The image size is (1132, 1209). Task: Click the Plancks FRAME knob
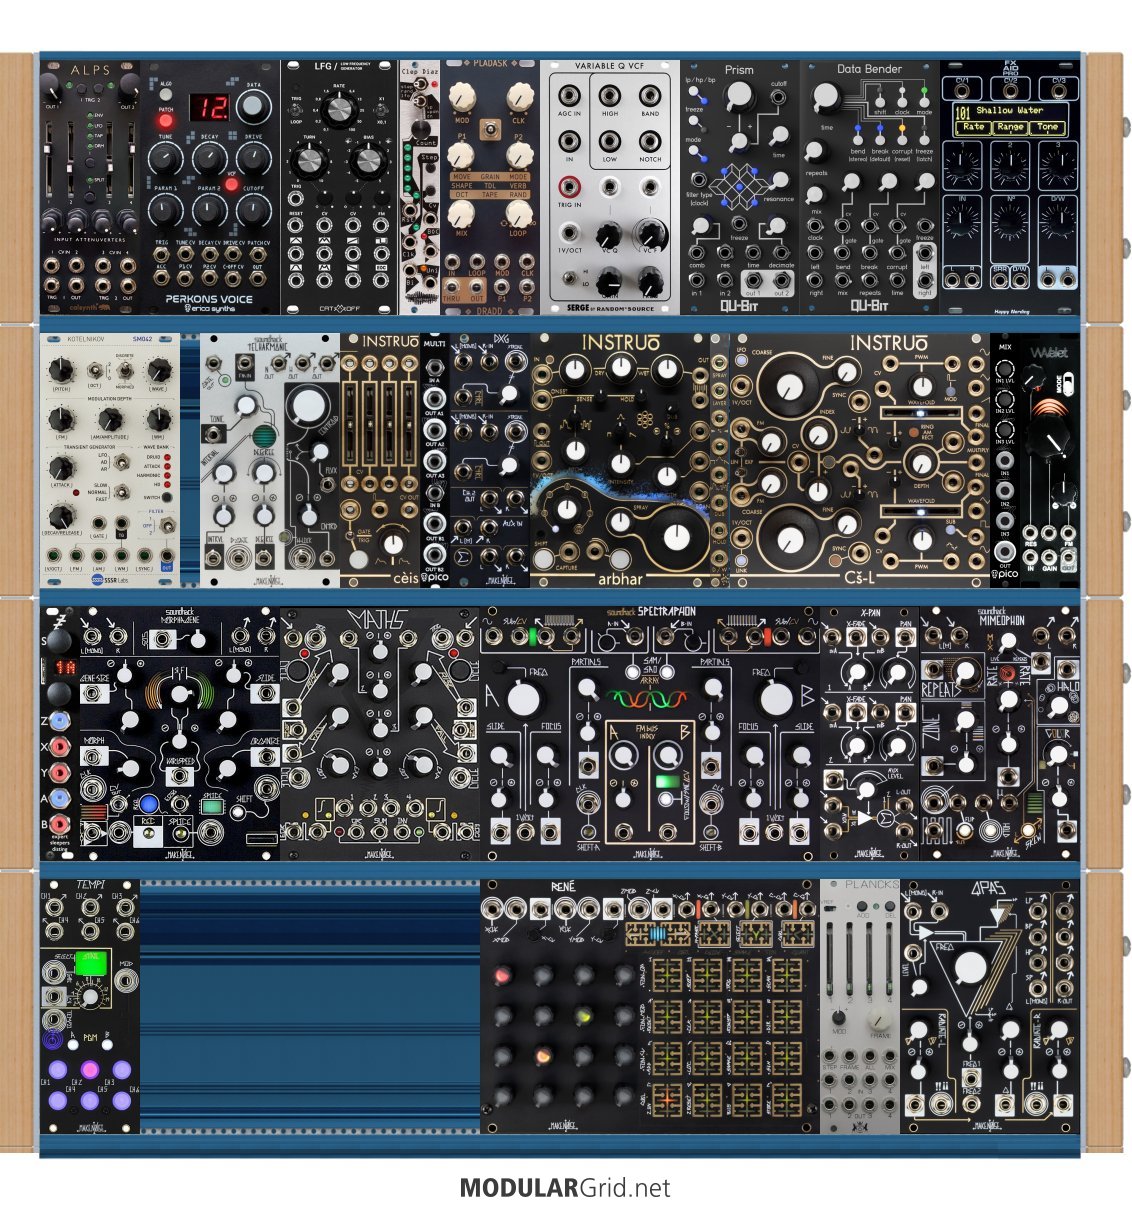pos(881,1020)
